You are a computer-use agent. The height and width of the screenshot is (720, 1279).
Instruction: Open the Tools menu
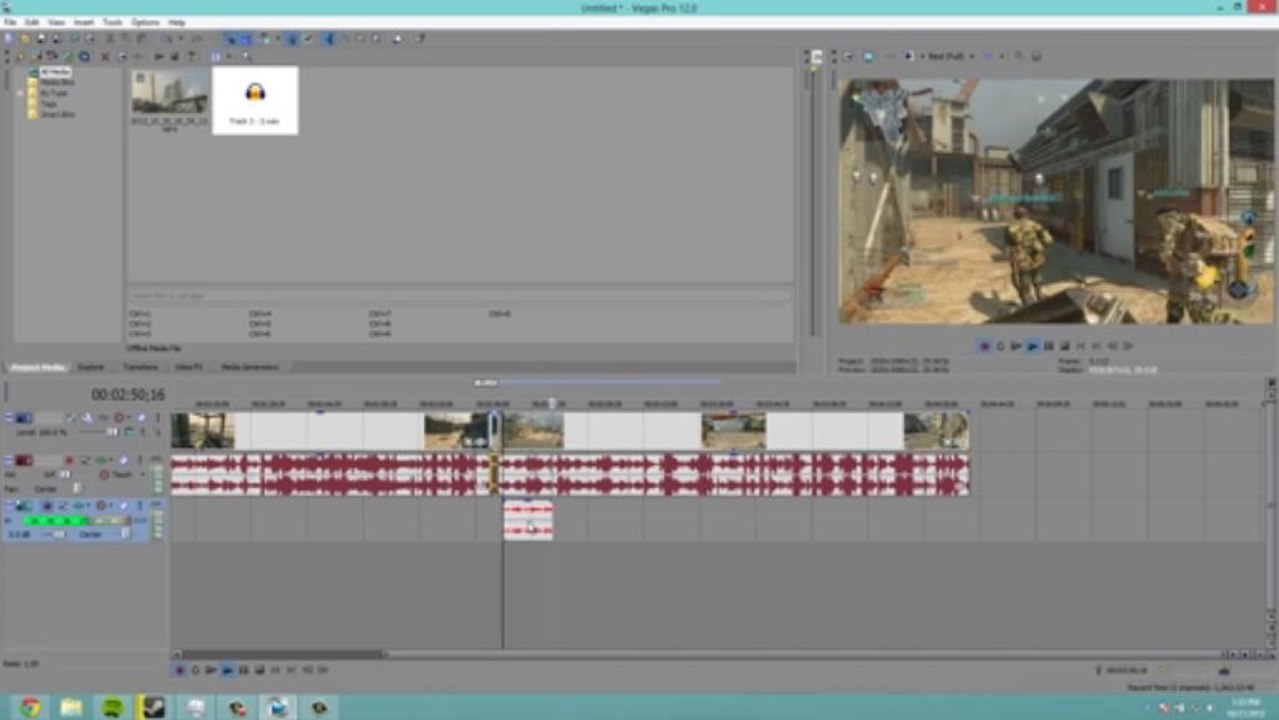[112, 21]
